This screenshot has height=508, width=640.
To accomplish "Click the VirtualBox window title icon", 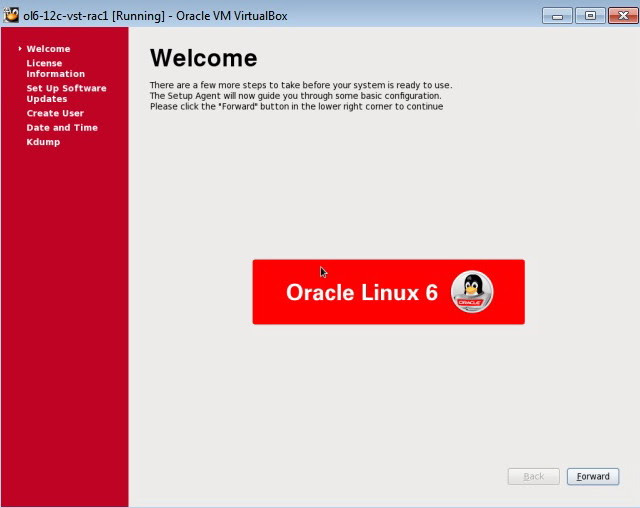I will click(x=11, y=16).
